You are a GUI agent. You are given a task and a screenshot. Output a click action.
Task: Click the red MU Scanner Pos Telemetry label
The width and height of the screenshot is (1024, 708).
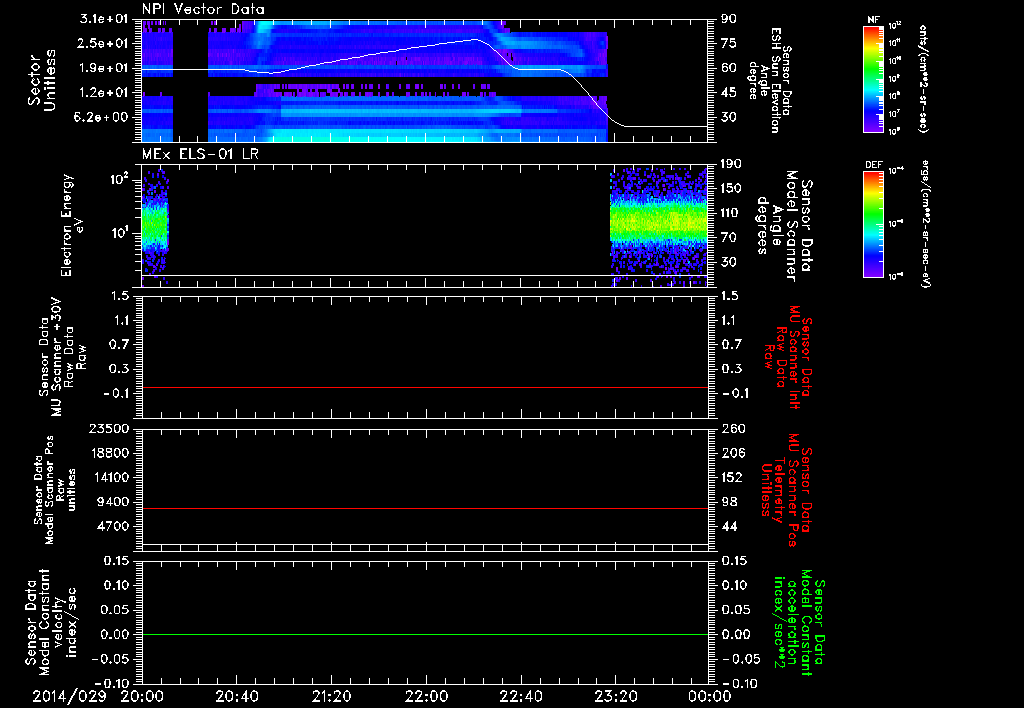(x=786, y=491)
